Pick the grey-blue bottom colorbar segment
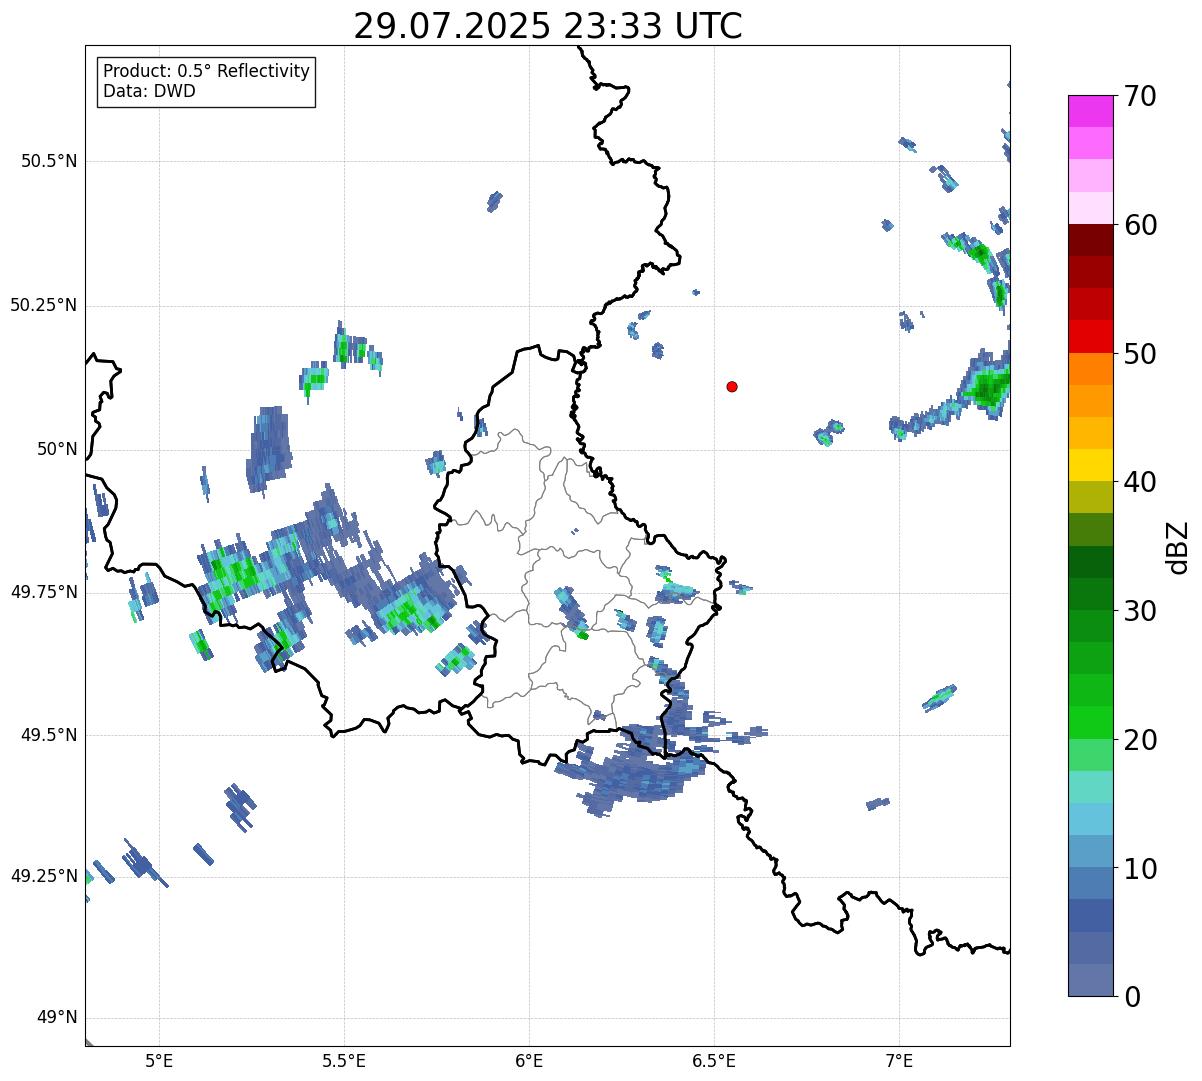The height and width of the screenshot is (1081, 1202). pos(1090,980)
